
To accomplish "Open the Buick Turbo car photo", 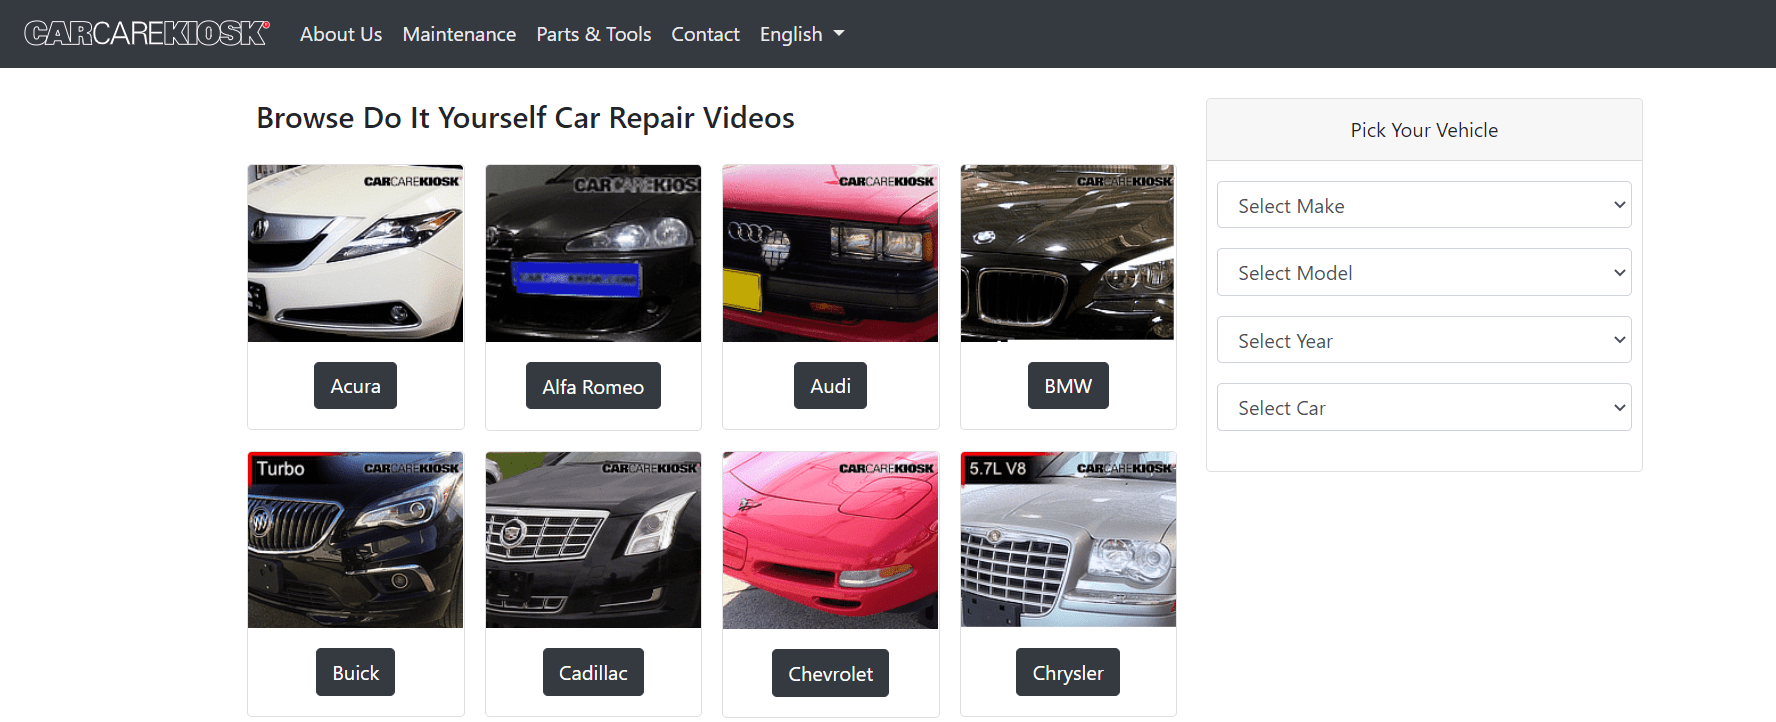I will click(x=355, y=540).
